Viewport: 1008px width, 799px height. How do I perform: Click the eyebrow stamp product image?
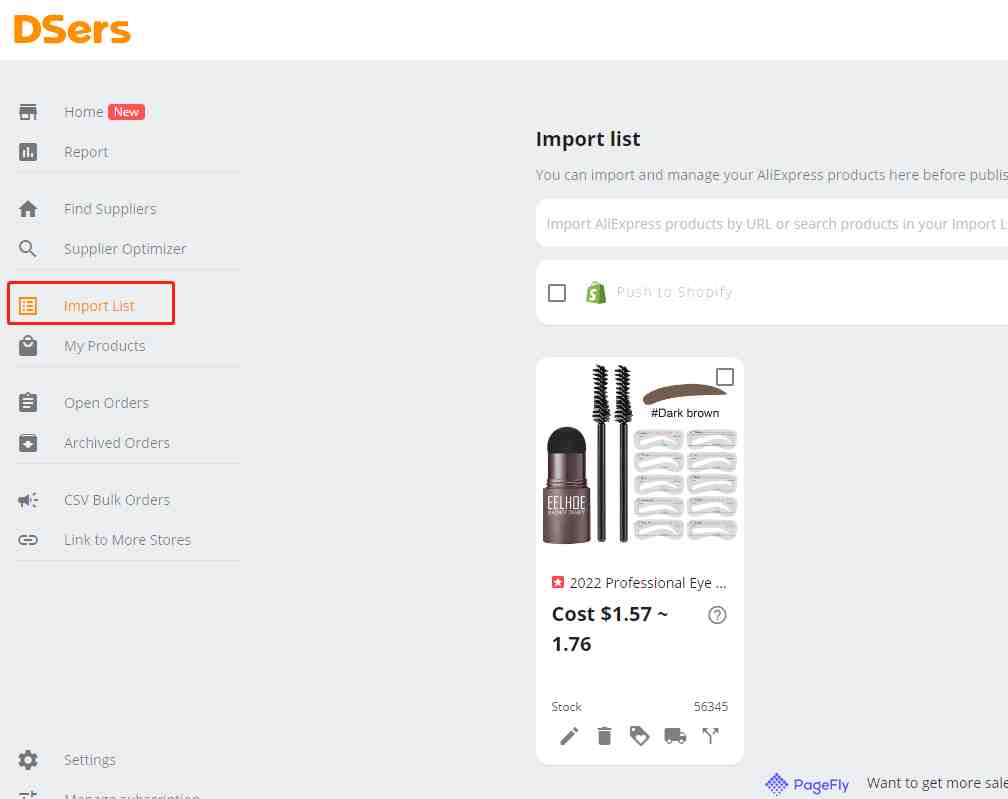(x=640, y=455)
